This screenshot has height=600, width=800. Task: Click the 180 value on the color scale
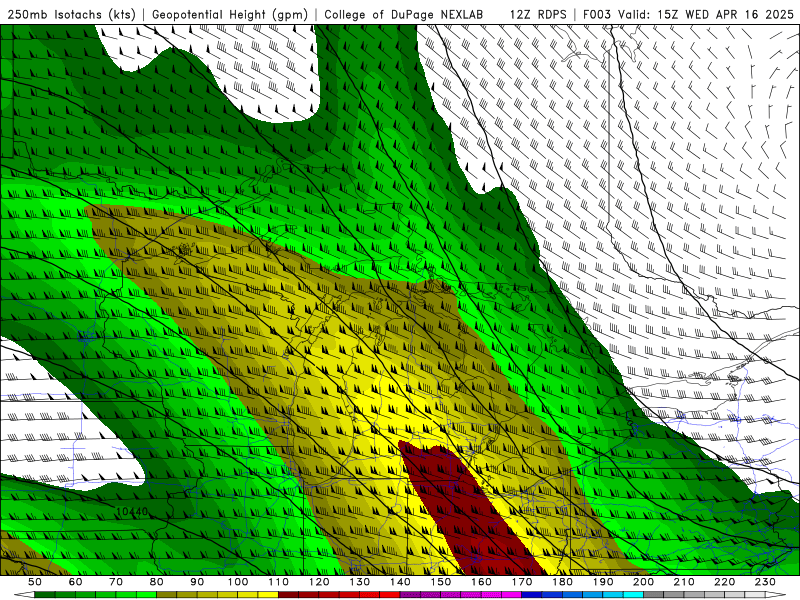pos(562,582)
